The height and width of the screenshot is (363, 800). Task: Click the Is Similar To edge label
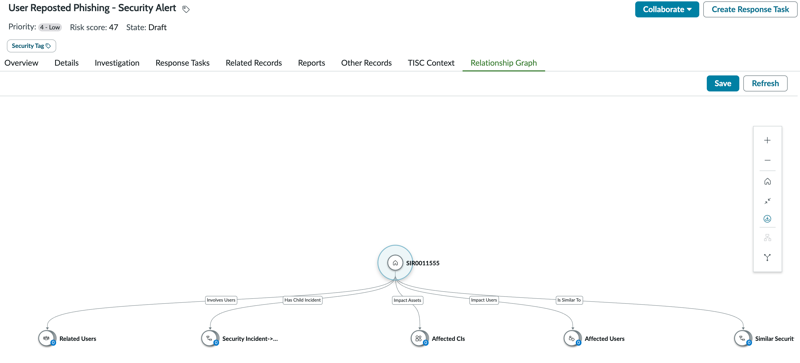pos(569,300)
